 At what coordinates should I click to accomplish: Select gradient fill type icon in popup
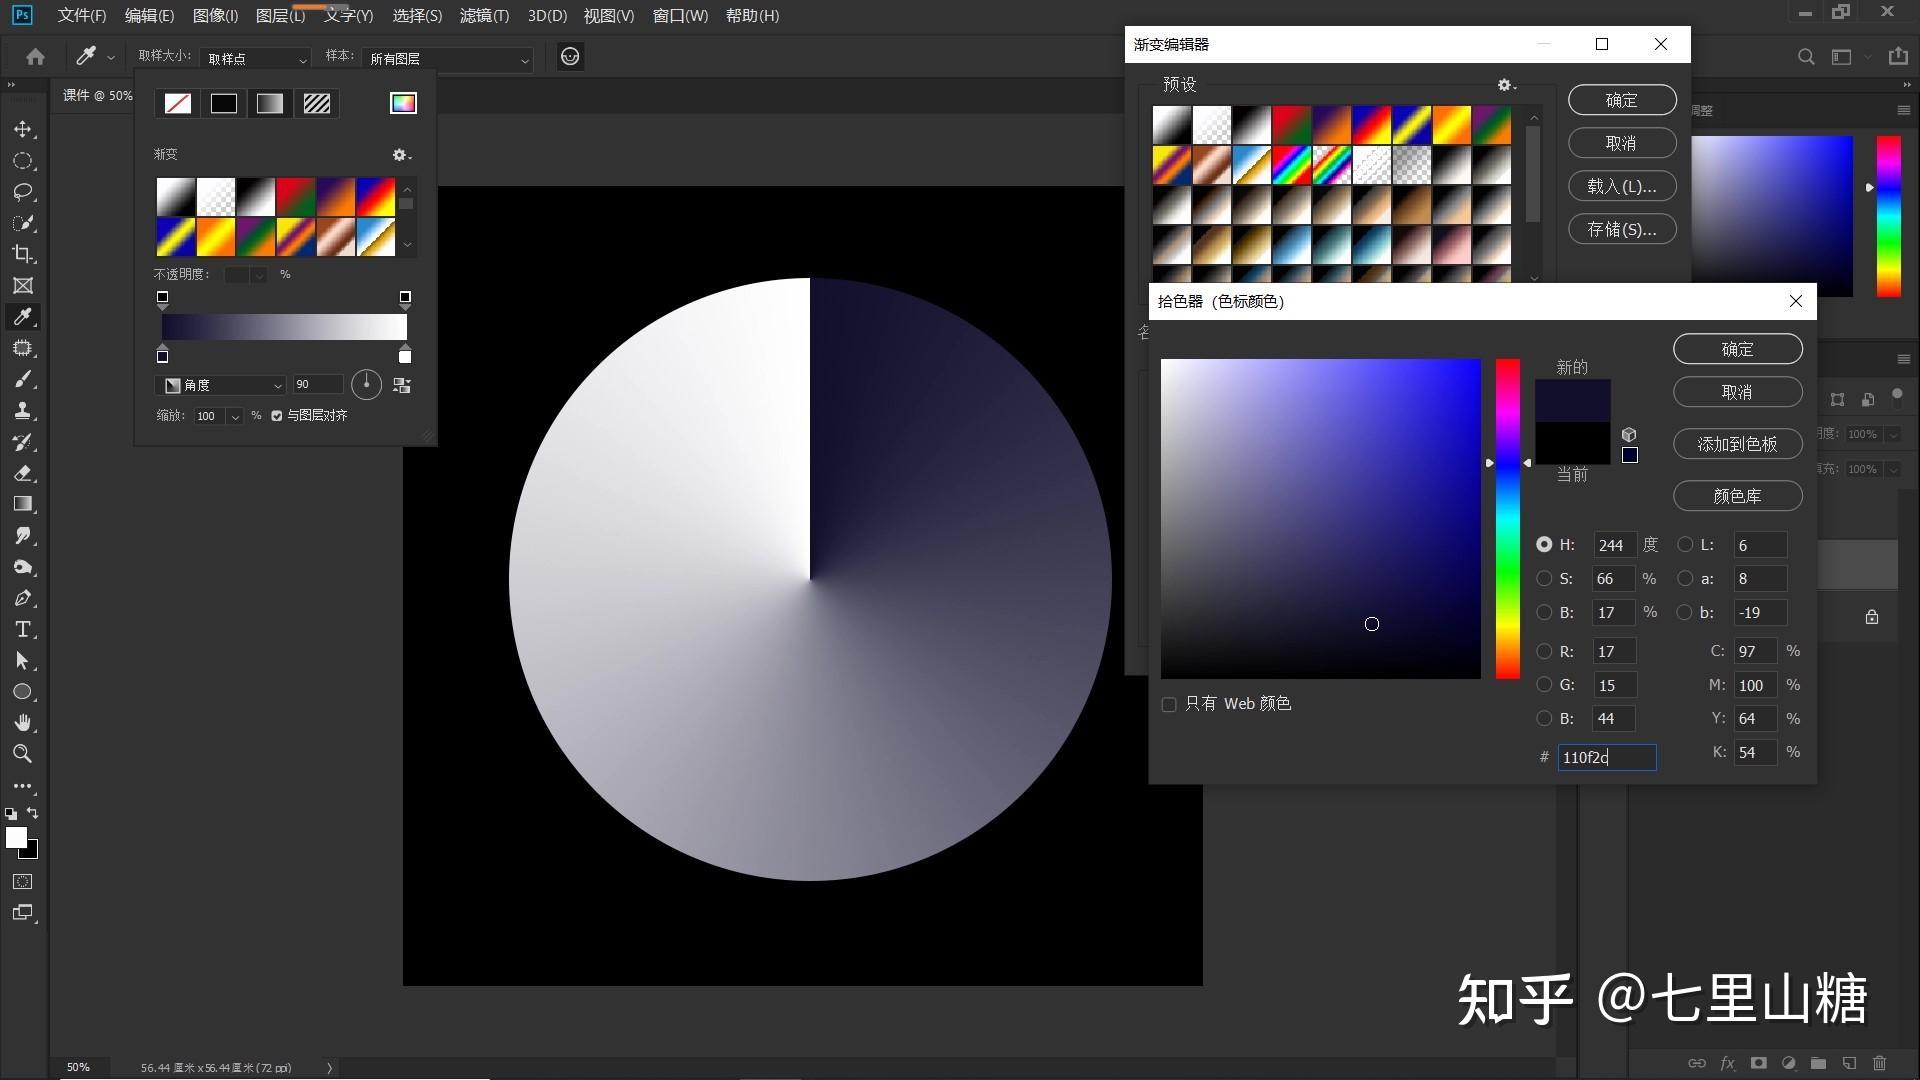pos(270,104)
